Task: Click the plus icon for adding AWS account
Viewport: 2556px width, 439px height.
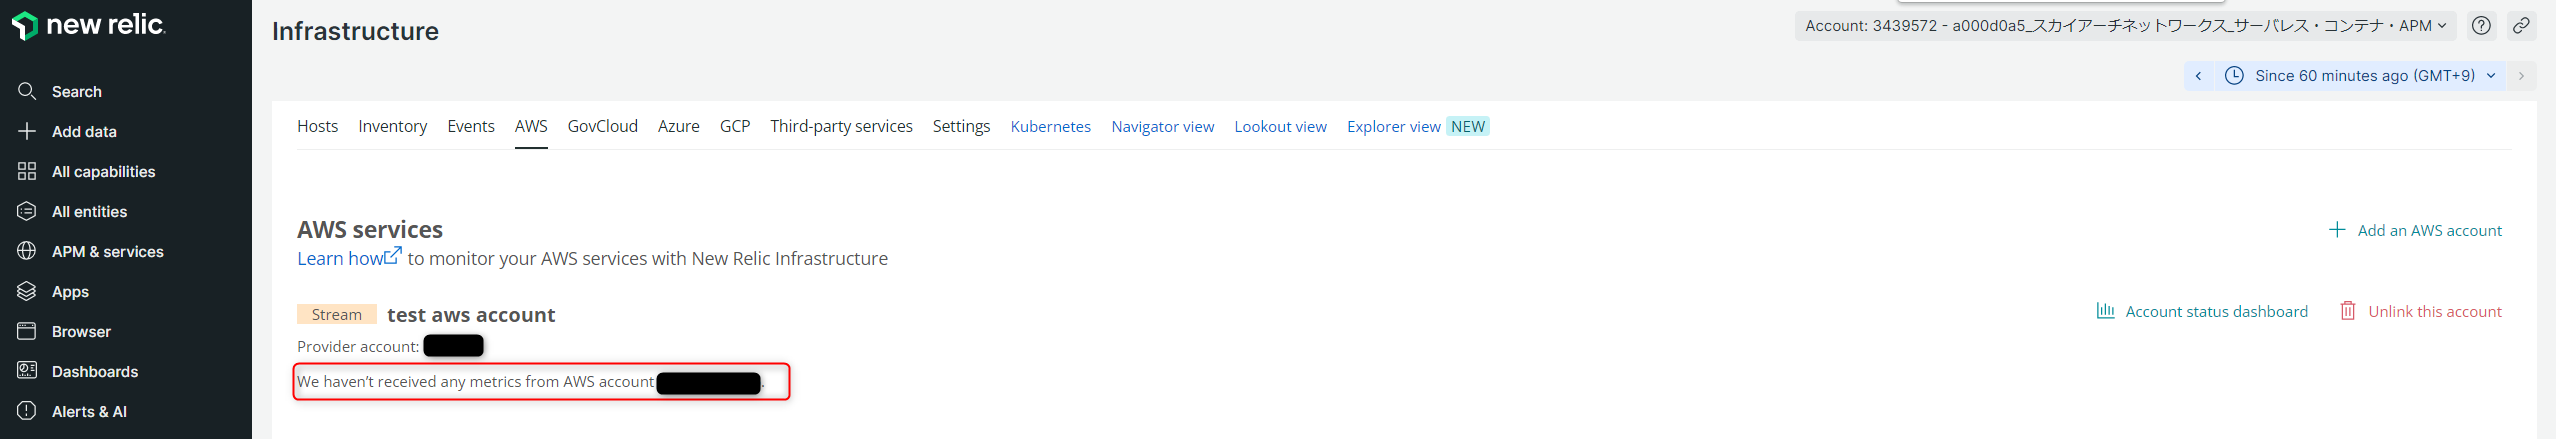Action: pos(2337,230)
